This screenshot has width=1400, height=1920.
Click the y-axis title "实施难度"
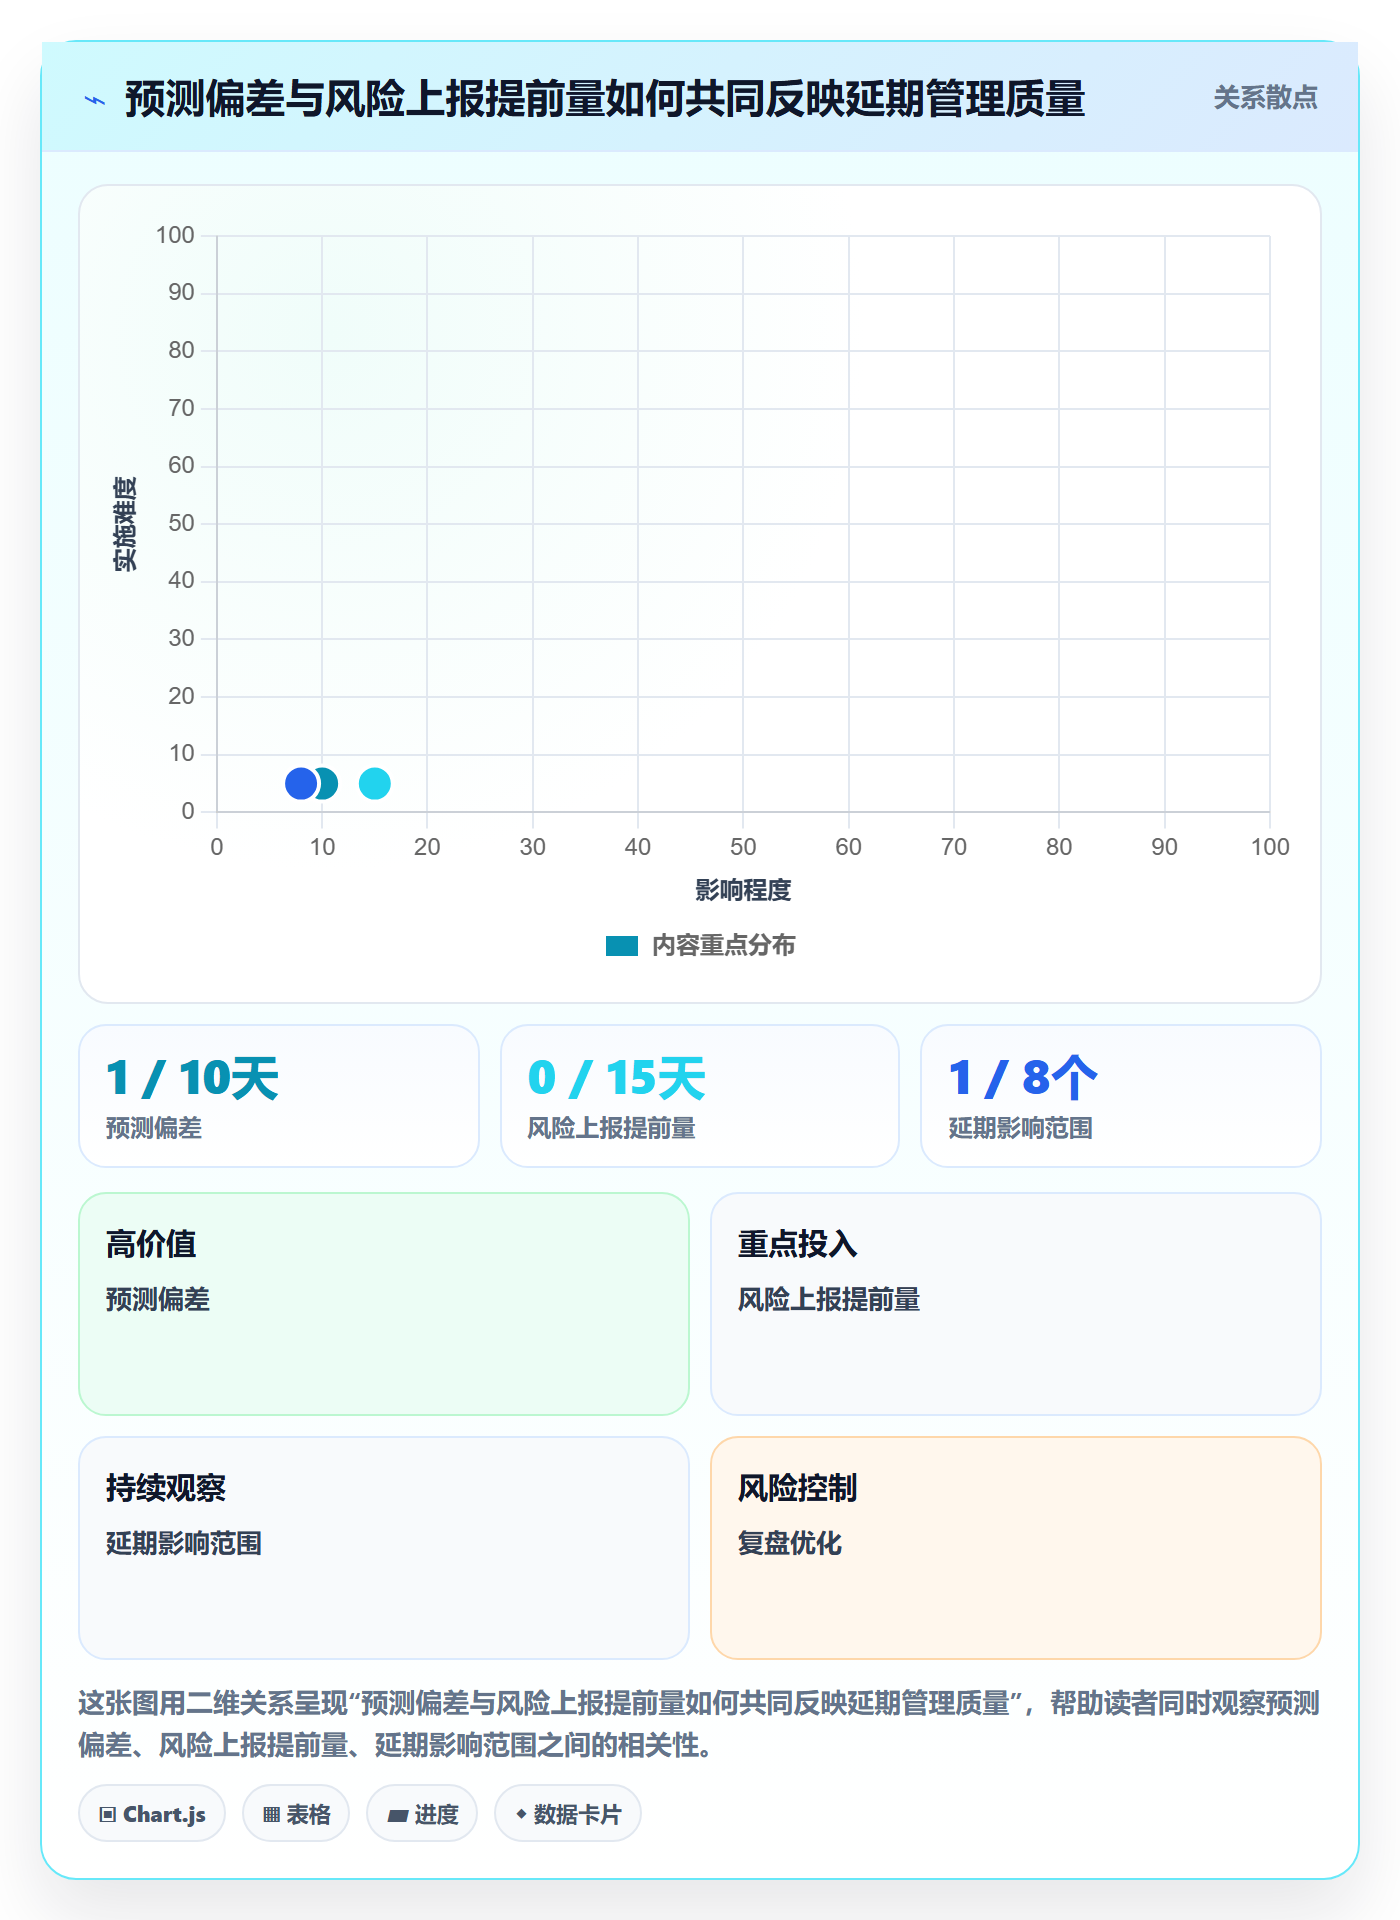(125, 524)
